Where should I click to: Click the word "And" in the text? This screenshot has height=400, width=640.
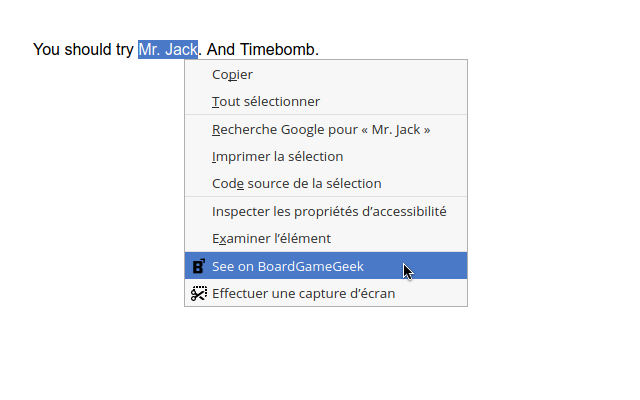[221, 49]
